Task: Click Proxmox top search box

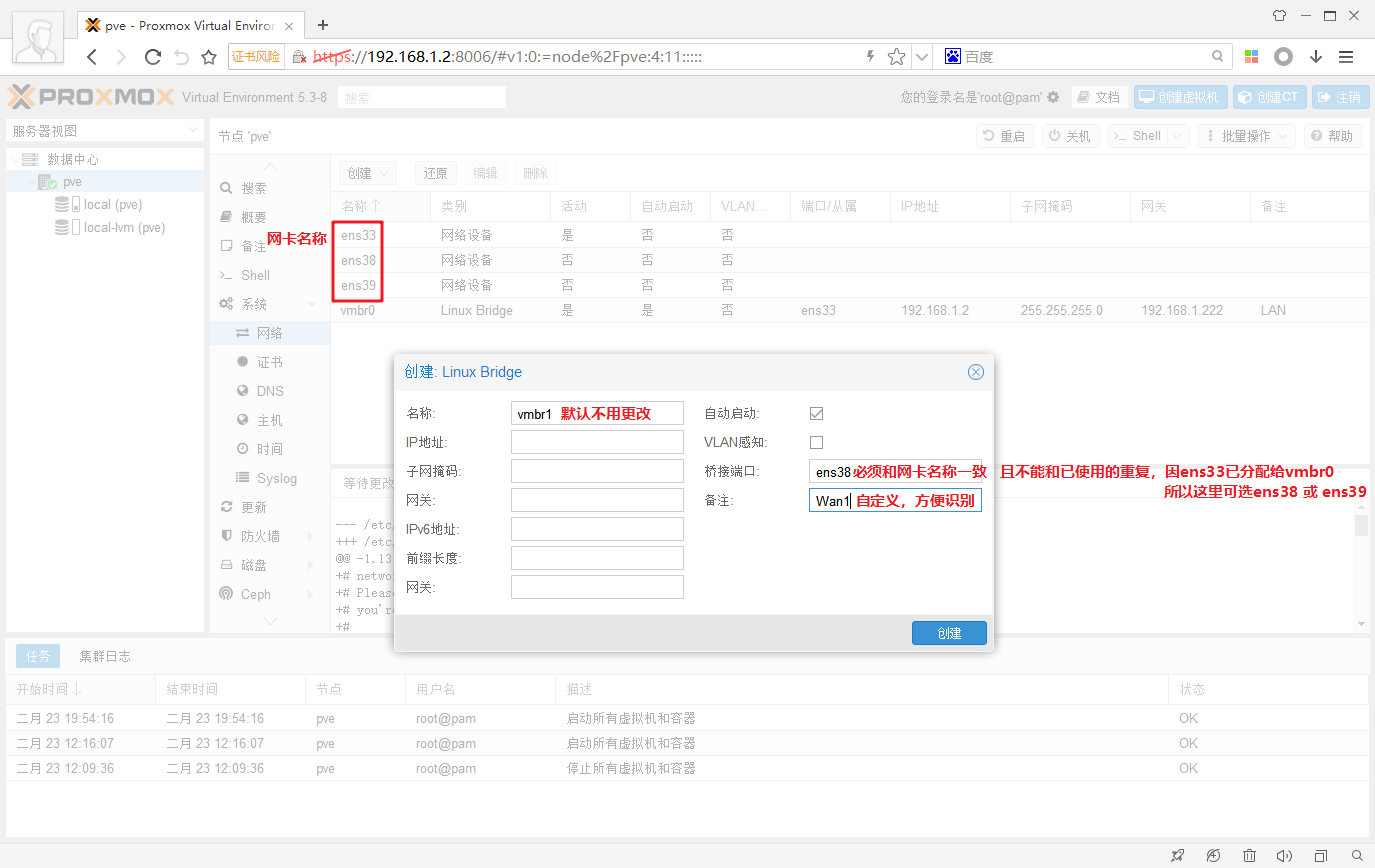Action: tap(421, 97)
